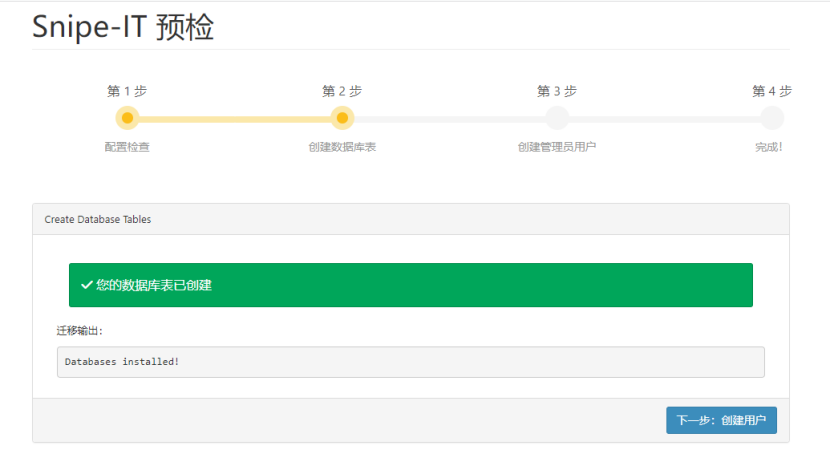This screenshot has width=831, height=466.
Task: Click the 创建数据库表 step caption
Action: coord(342,147)
